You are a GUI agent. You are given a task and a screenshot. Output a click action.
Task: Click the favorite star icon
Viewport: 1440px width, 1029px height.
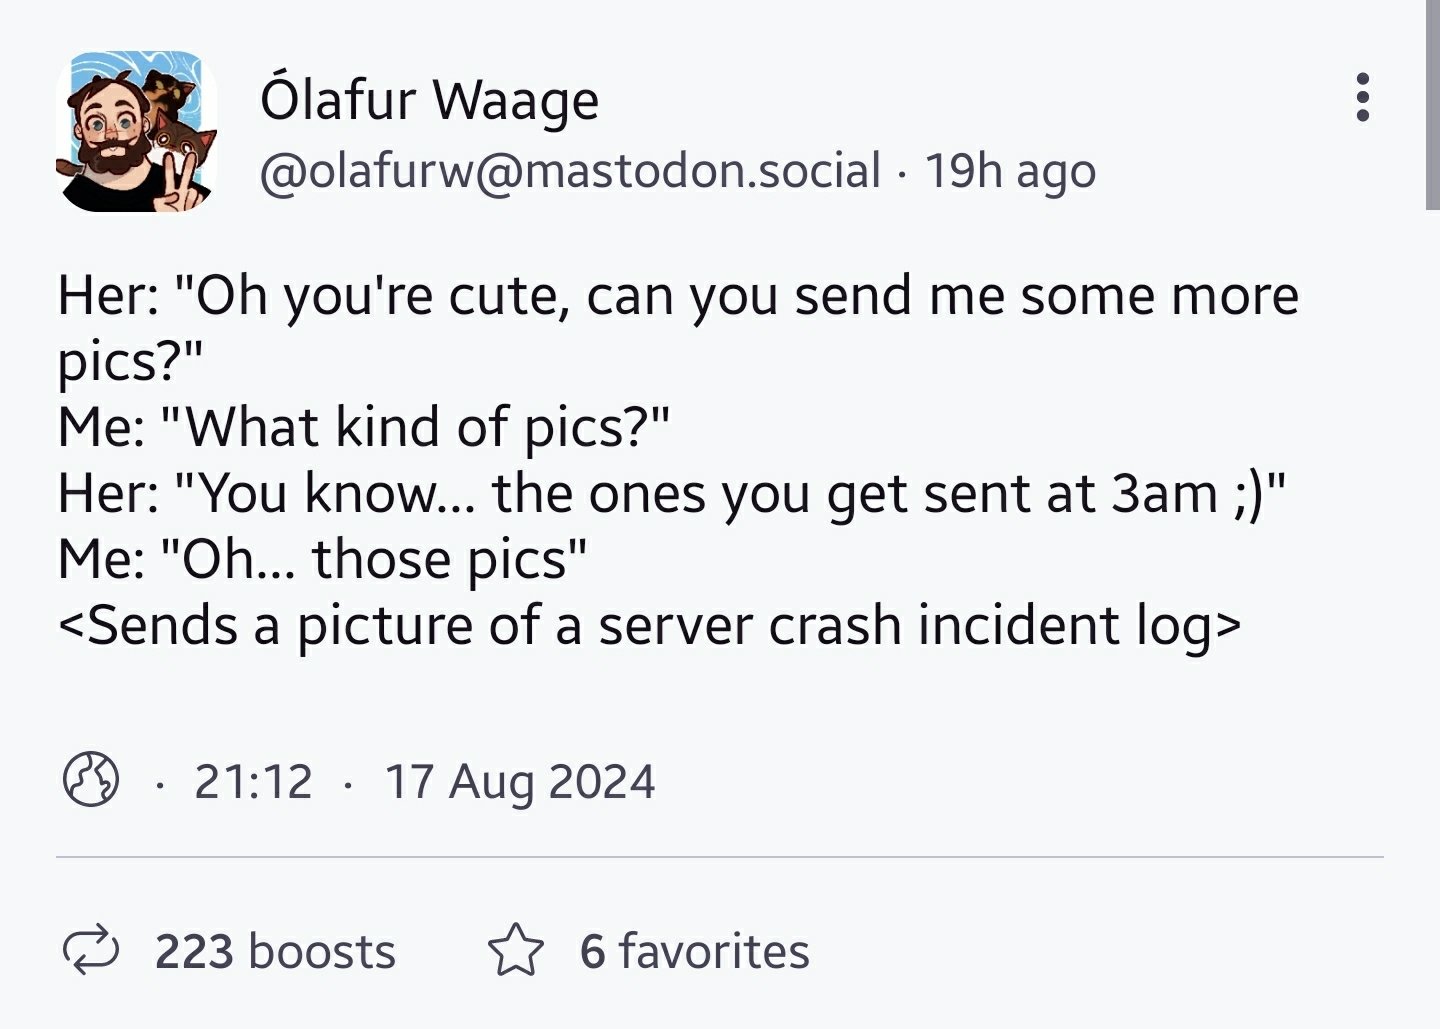coord(516,950)
